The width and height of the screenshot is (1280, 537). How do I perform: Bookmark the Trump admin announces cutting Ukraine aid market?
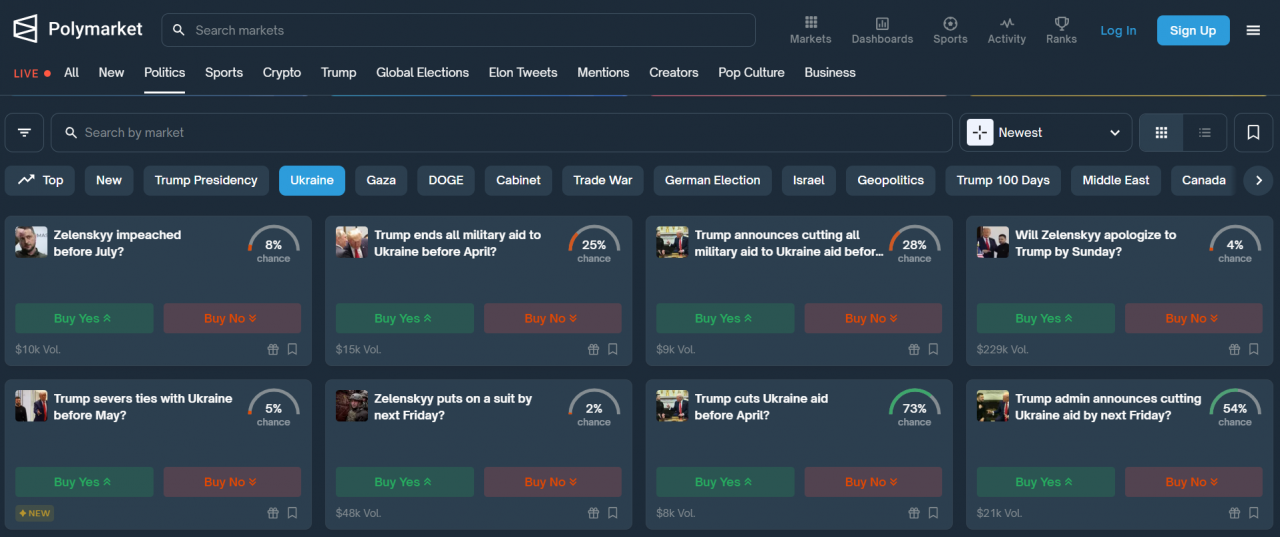[1254, 513]
